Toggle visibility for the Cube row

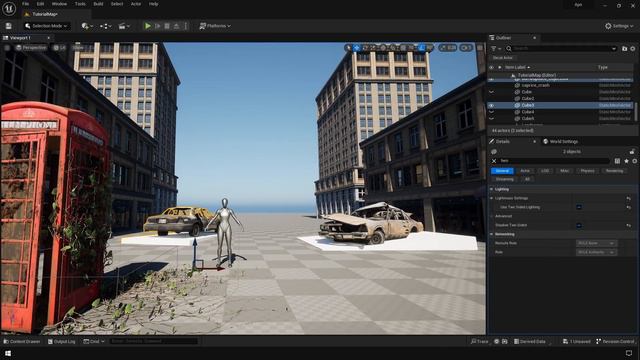point(491,92)
